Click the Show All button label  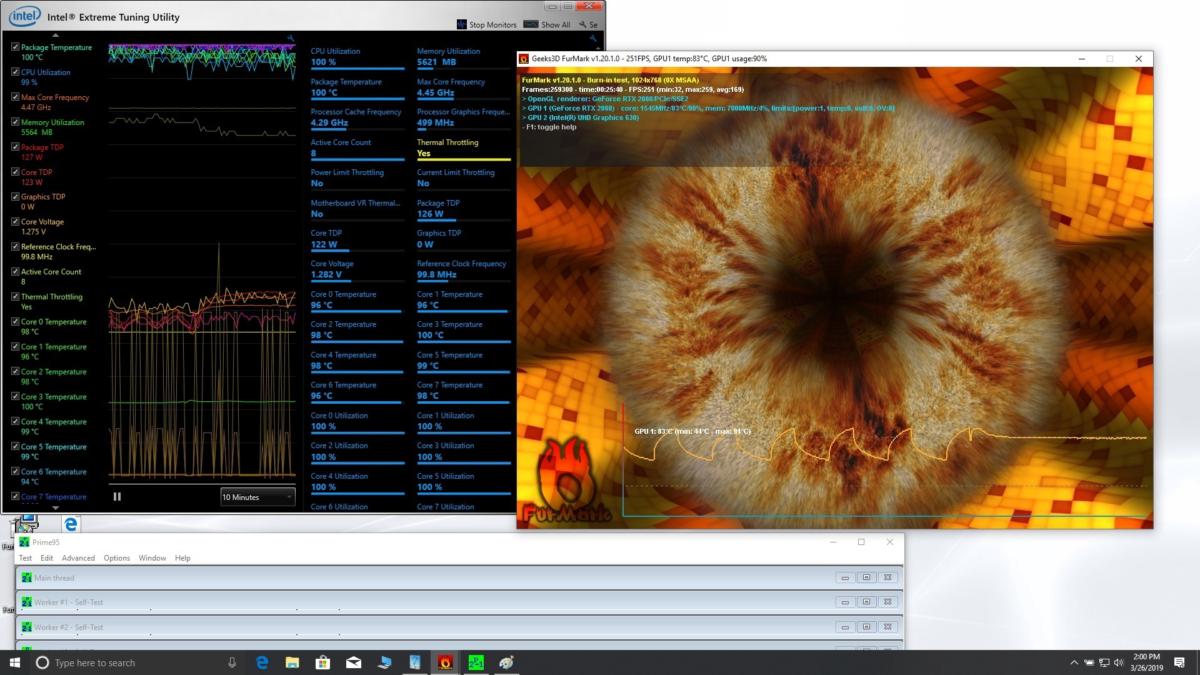(x=556, y=25)
